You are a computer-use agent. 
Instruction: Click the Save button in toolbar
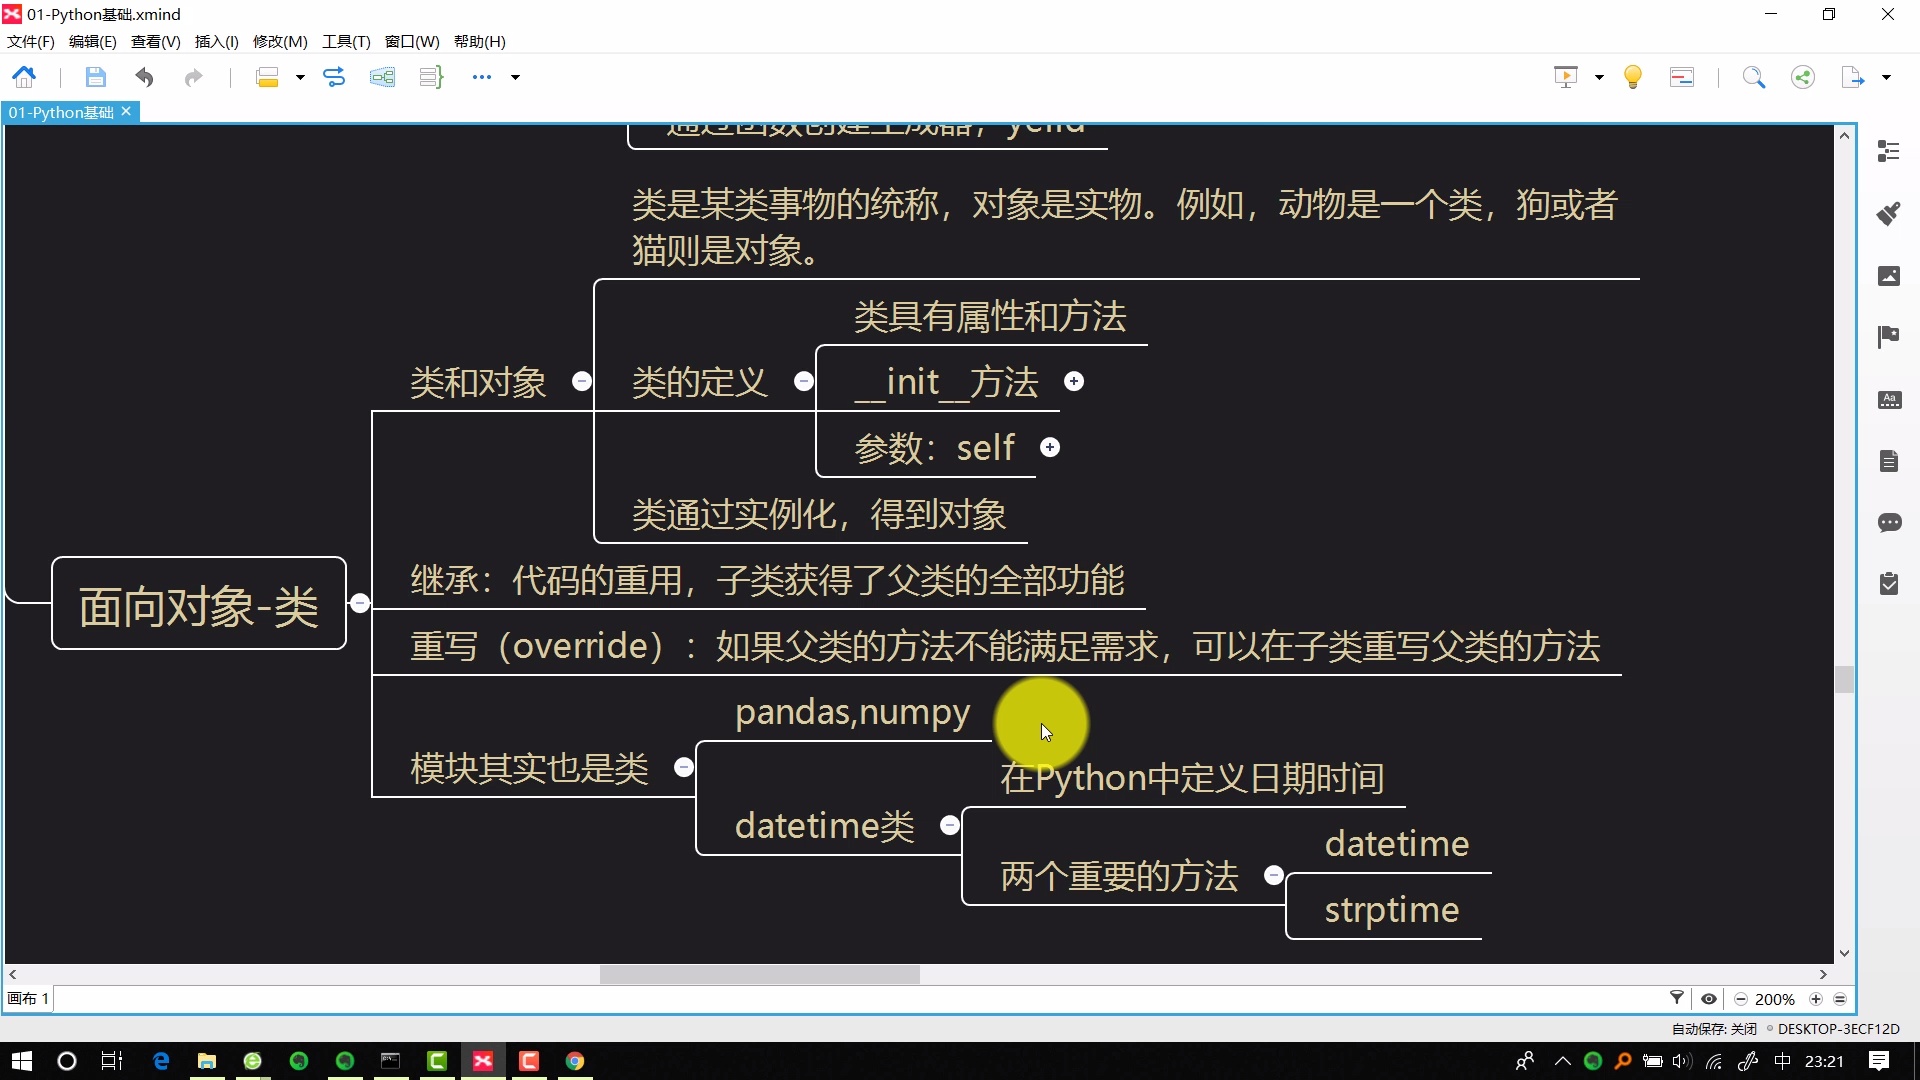(x=95, y=76)
